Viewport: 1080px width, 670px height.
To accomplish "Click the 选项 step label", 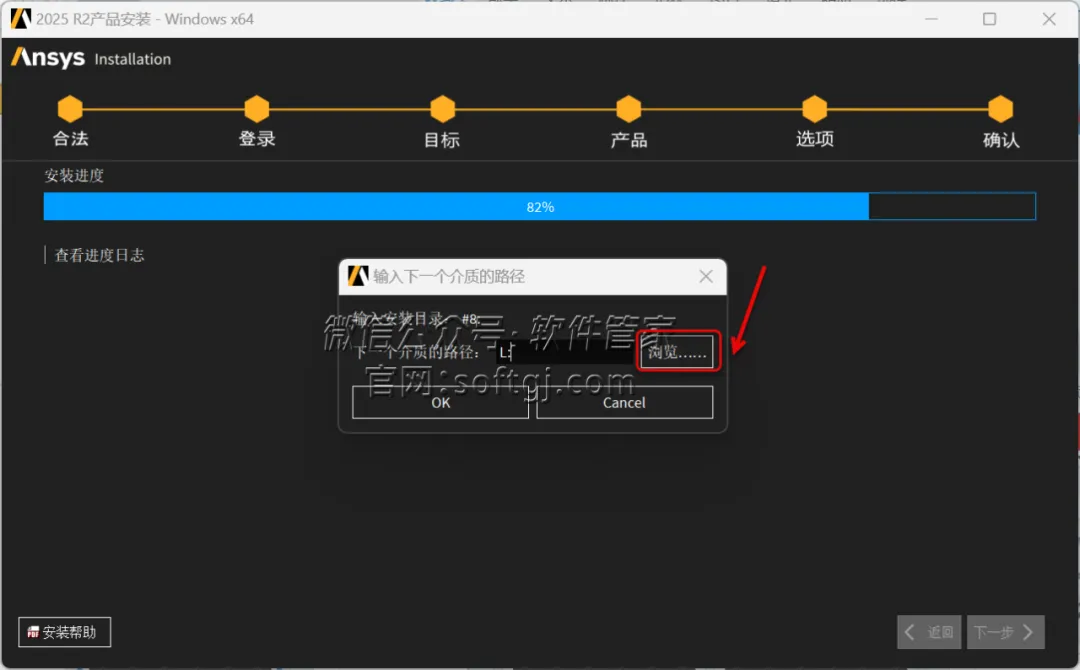I will [815, 138].
